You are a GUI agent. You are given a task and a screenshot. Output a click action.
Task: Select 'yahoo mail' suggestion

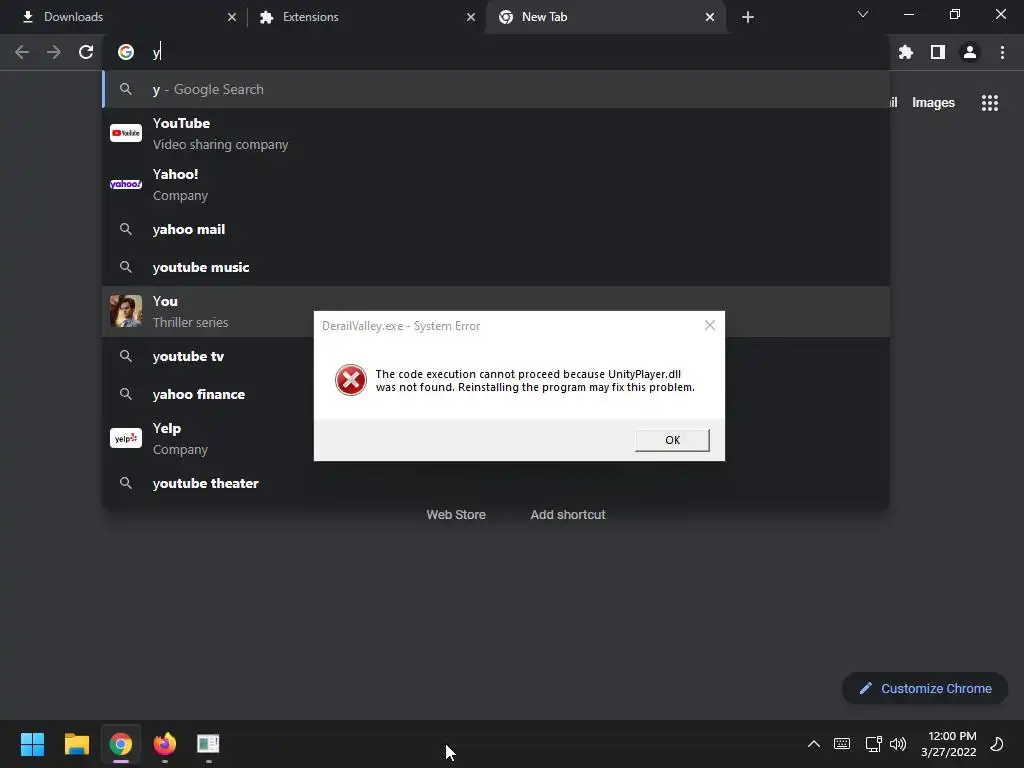496,229
